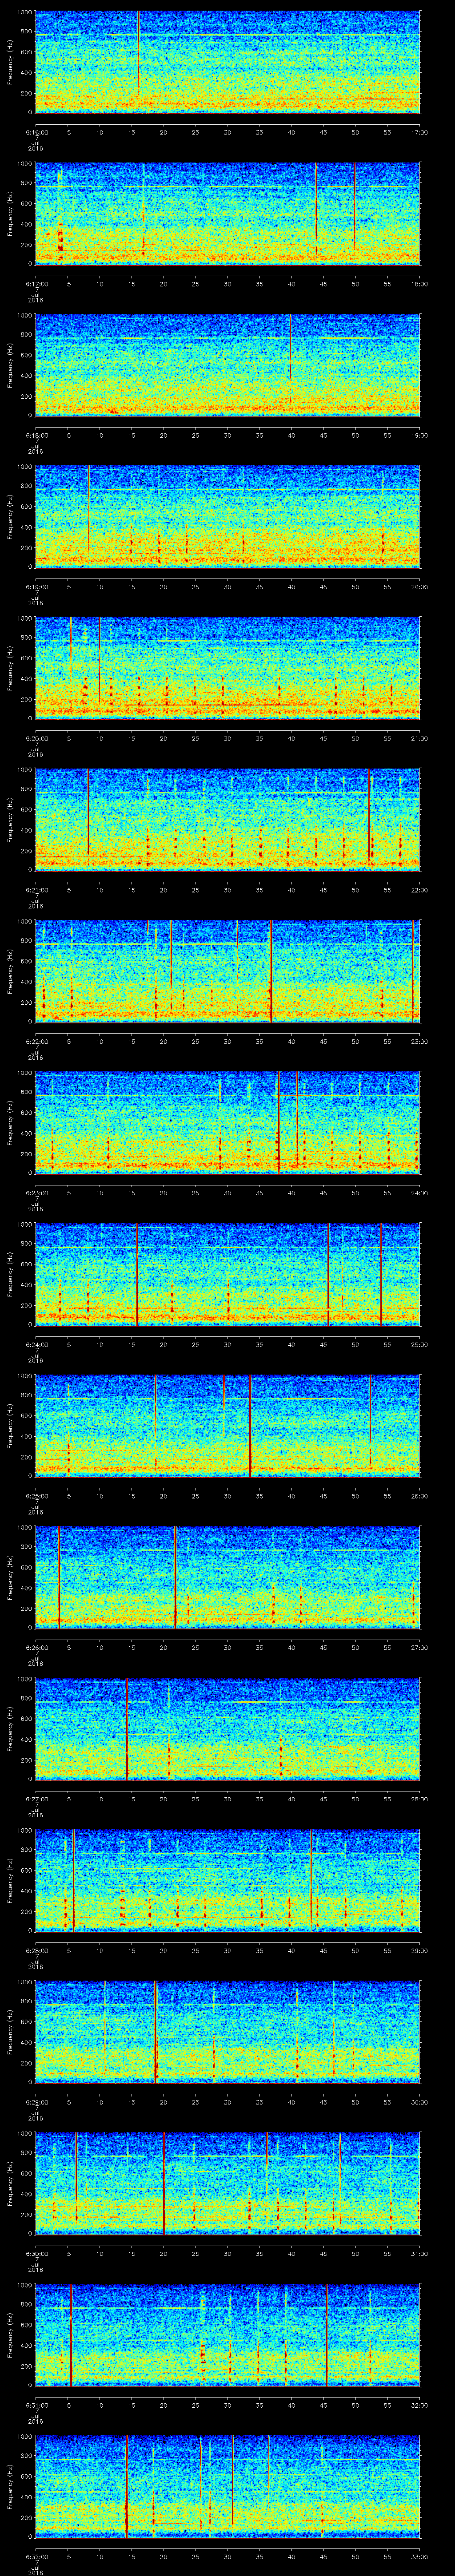
Task: Click the '17:00' end label of the first panel
Action: [x=419, y=132]
